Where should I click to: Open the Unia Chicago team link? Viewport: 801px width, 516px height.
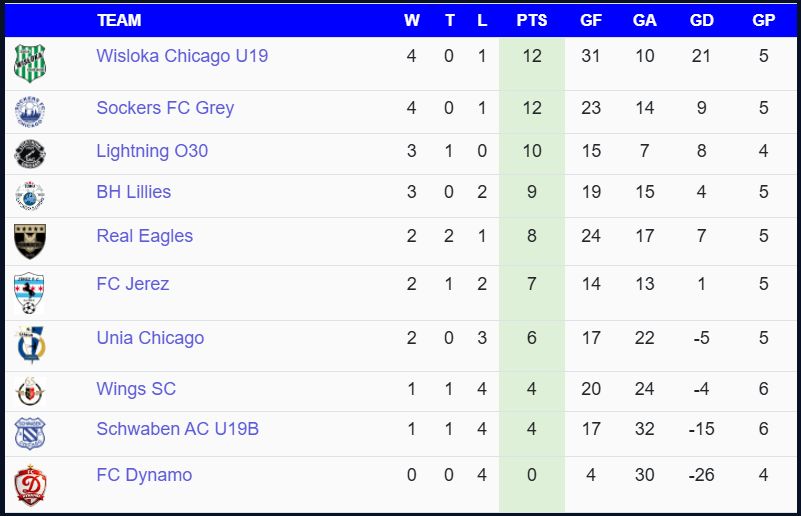150,338
